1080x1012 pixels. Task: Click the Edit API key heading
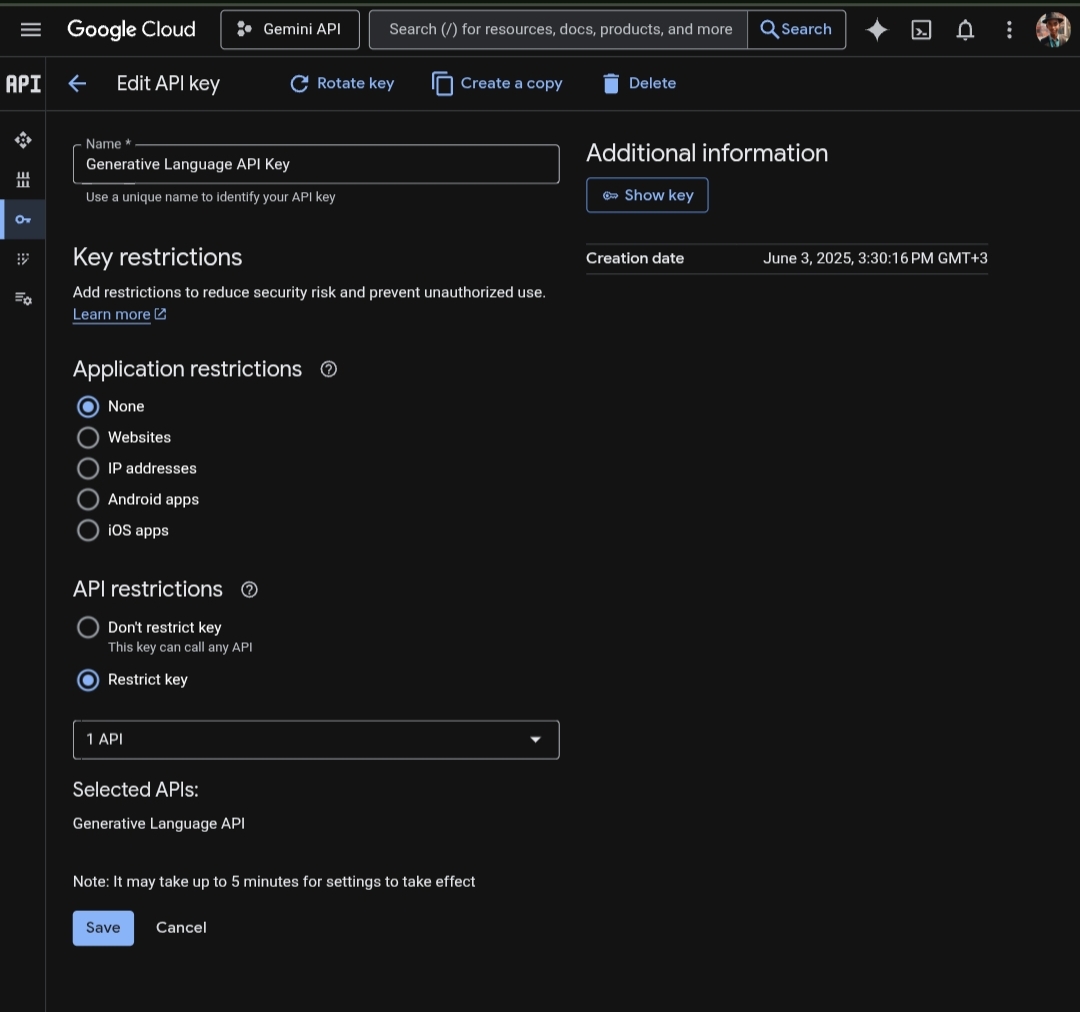pyautogui.click(x=168, y=83)
